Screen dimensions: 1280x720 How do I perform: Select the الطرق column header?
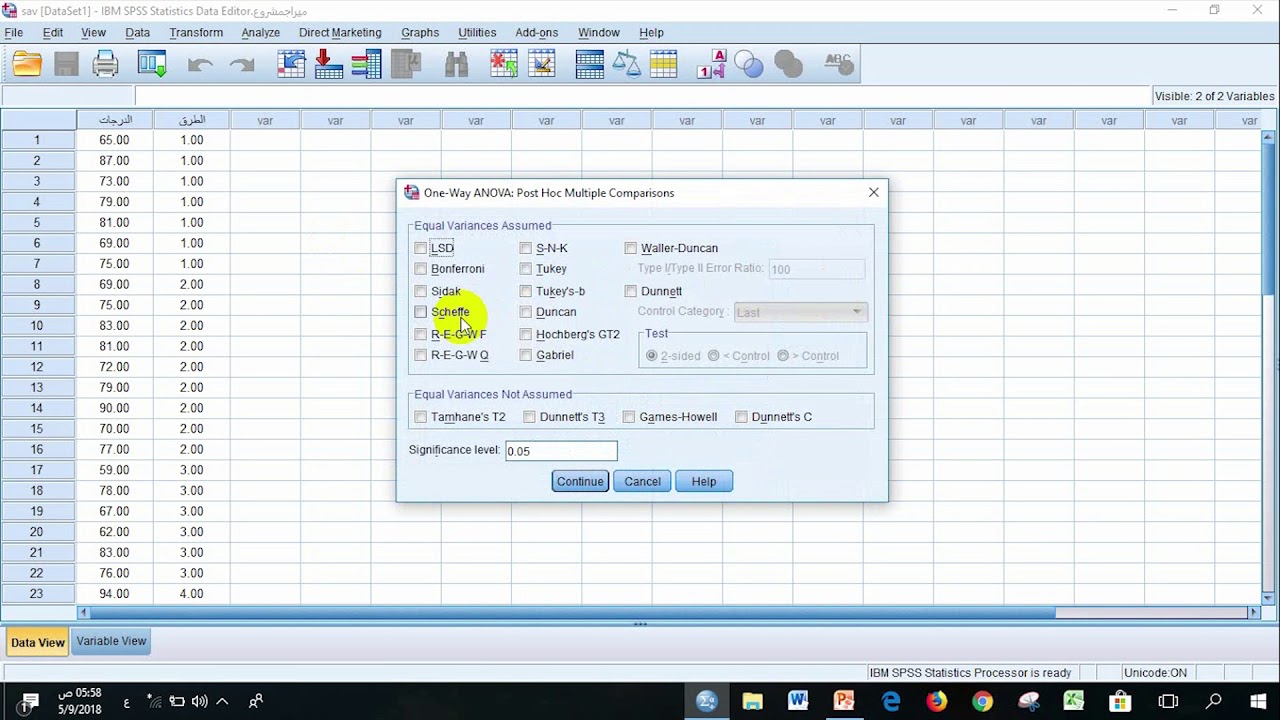pos(192,120)
